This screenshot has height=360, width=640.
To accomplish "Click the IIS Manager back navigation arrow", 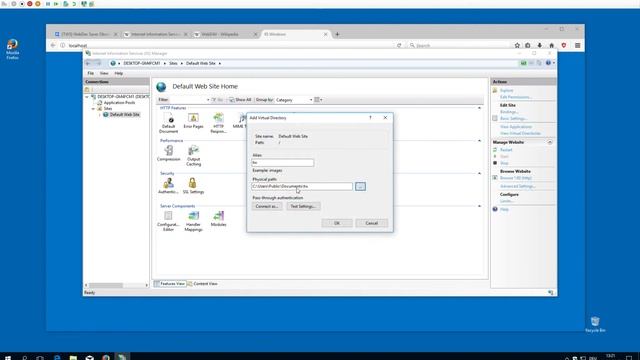I will [88, 63].
